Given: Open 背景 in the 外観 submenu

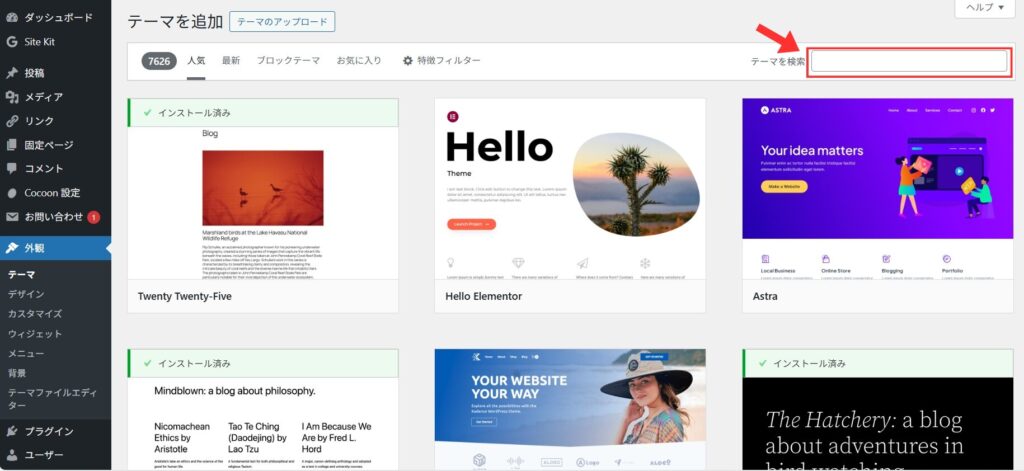Looking at the screenshot, I should pos(17,373).
